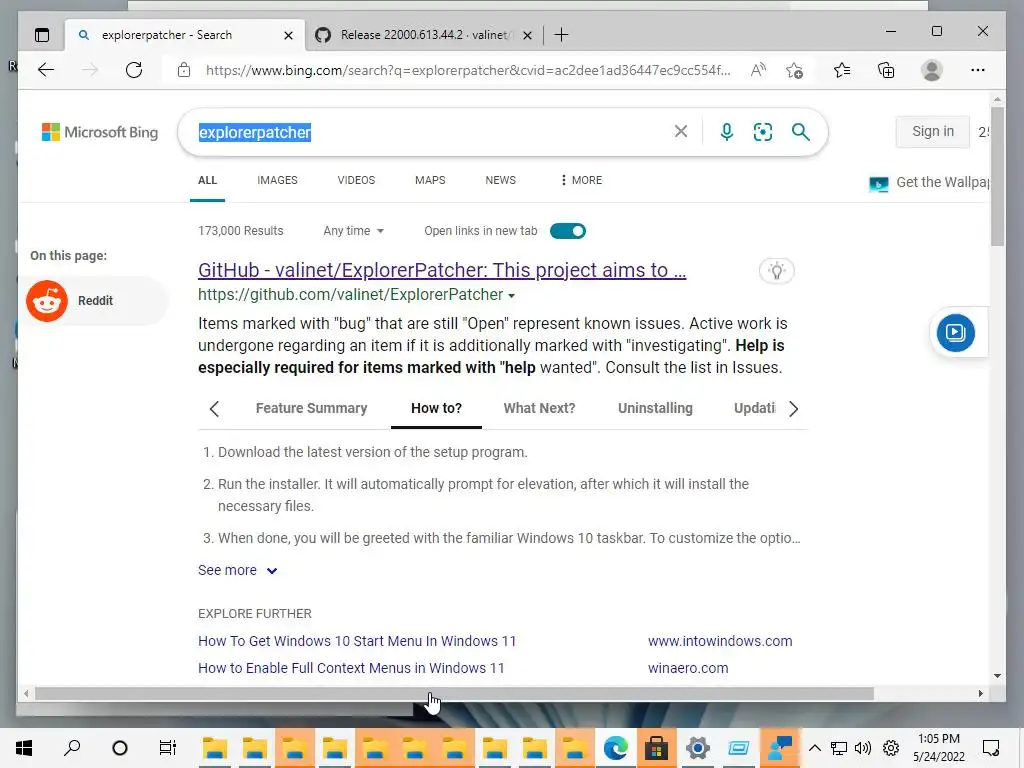Screen dimensions: 1024x768
Task: Select the NEWS search tab
Action: pos(500,180)
